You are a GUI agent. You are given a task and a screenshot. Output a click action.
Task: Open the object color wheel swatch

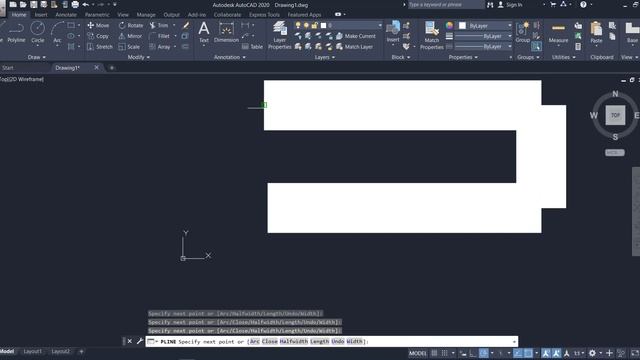point(449,25)
